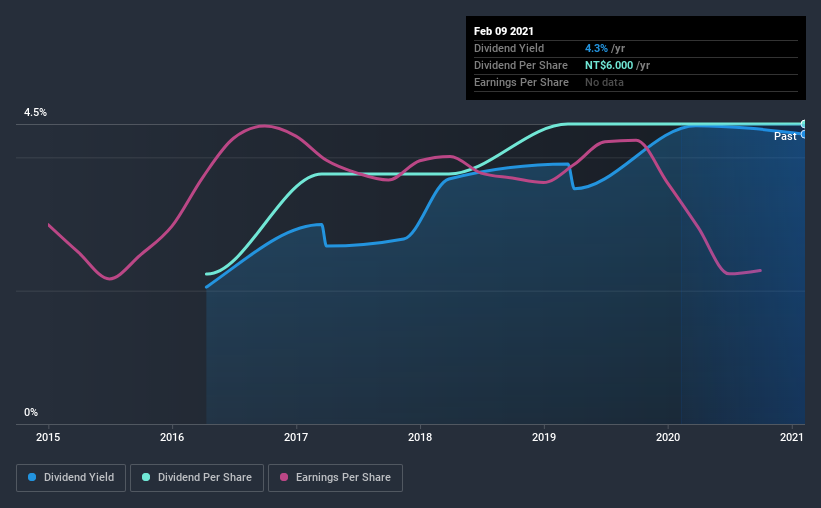Click the Dividend Per Share tooltip row label
The image size is (821, 508).
coord(520,65)
